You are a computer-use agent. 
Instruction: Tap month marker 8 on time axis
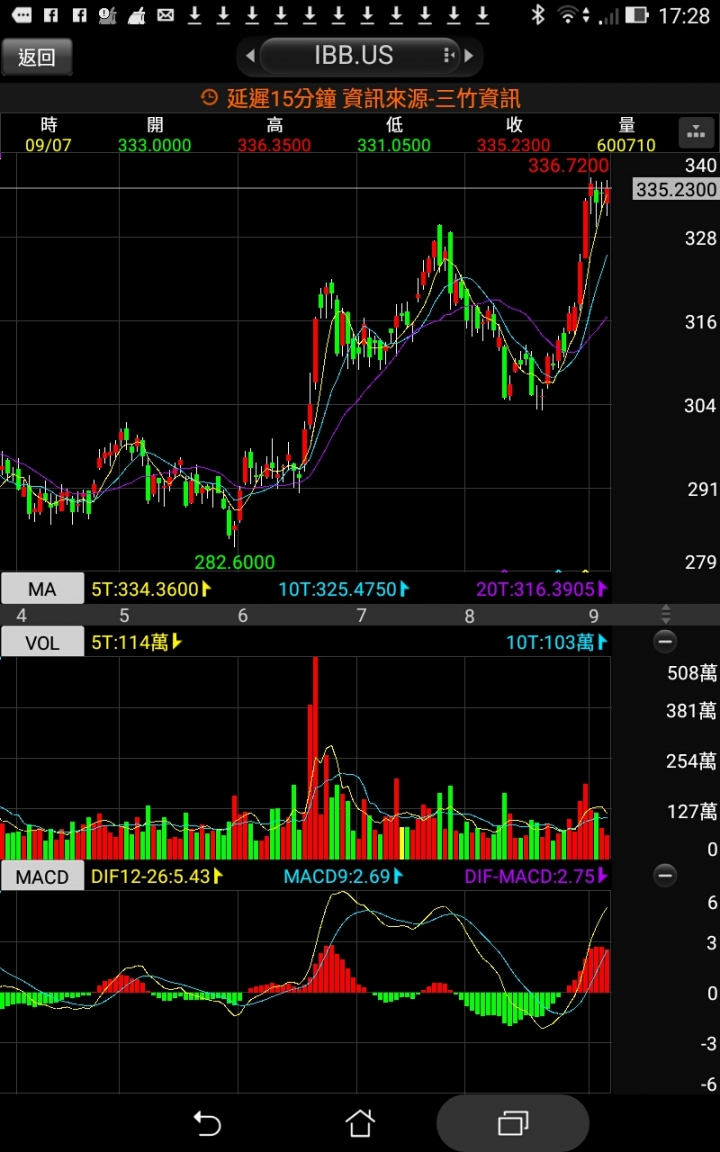coord(469,615)
